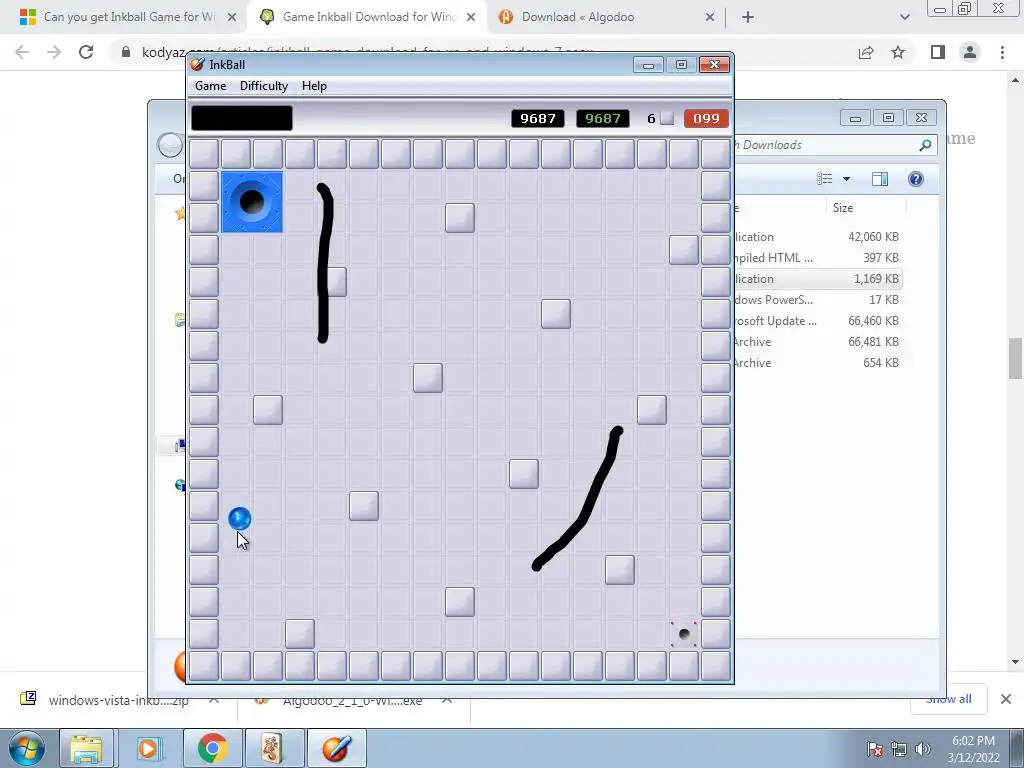Select the 66,481 KB Archive row
This screenshot has height=768, width=1024.
point(819,342)
